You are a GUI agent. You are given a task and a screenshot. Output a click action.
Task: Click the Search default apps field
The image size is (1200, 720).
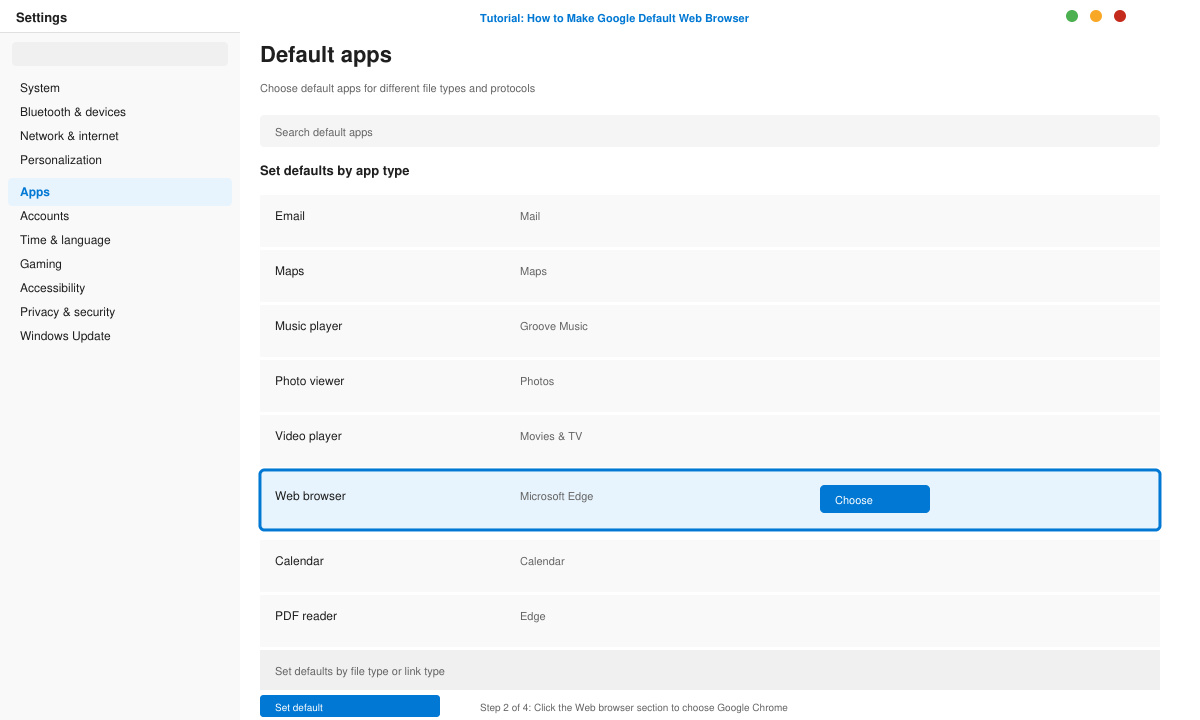710,131
